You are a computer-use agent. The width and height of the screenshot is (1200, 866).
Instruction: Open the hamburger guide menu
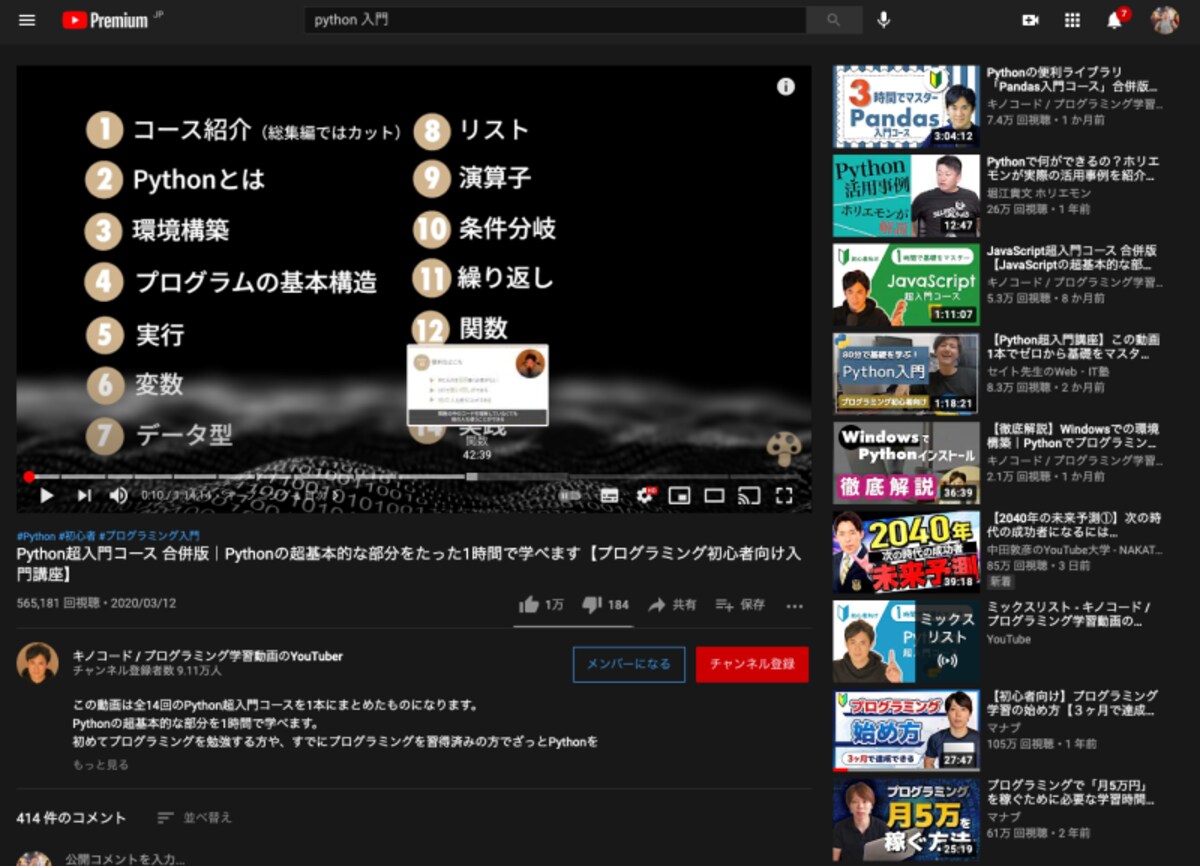click(x=27, y=20)
